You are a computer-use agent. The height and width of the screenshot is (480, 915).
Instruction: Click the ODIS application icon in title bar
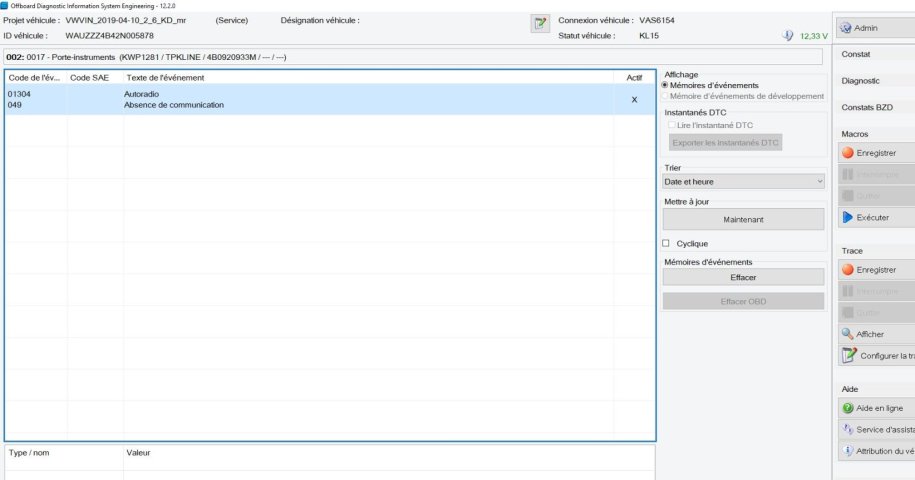[4, 5]
